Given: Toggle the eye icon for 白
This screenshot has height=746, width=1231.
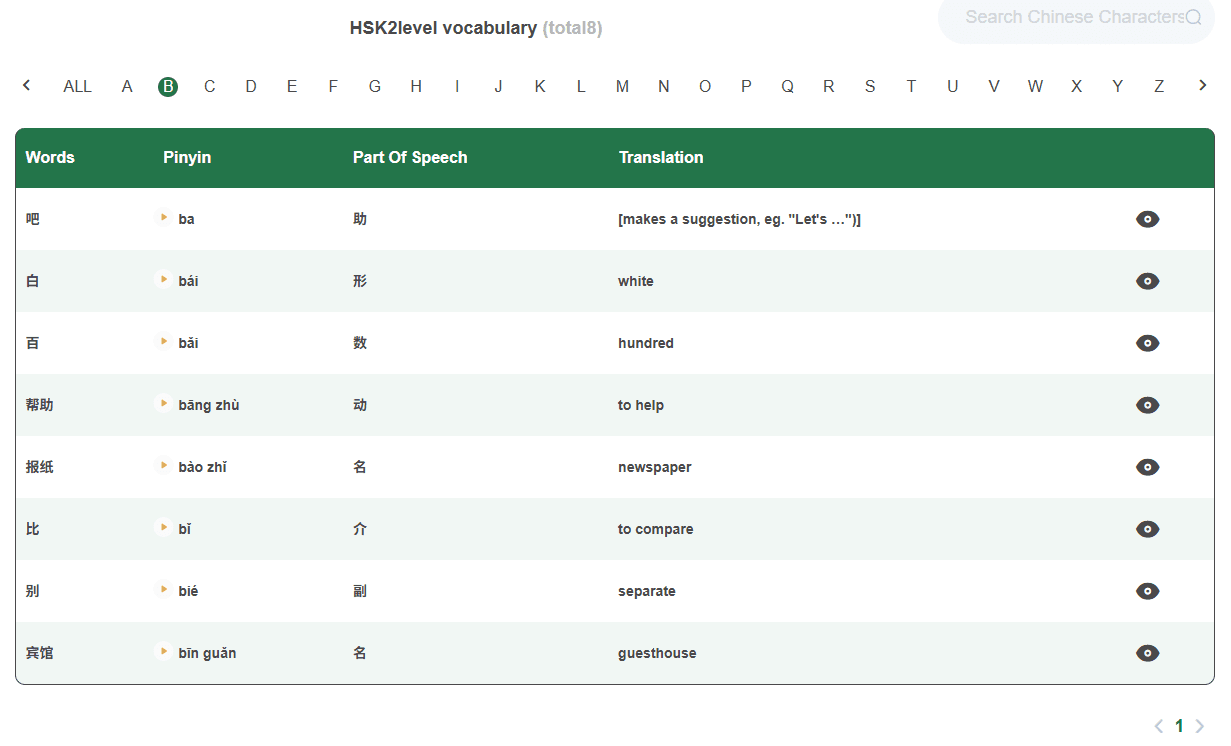Looking at the screenshot, I should tap(1147, 281).
